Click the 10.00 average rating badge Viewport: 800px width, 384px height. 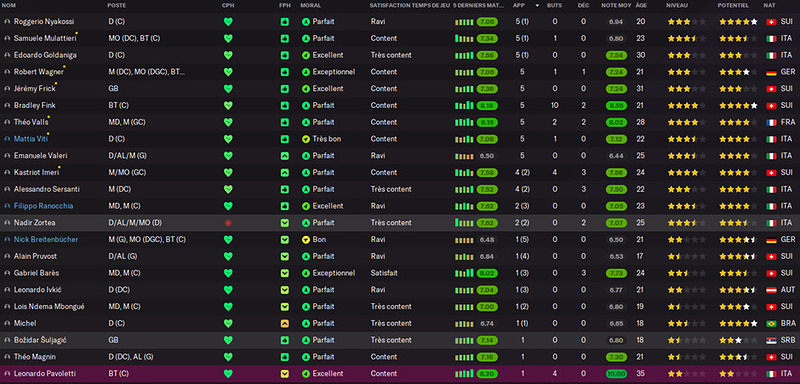click(x=616, y=374)
